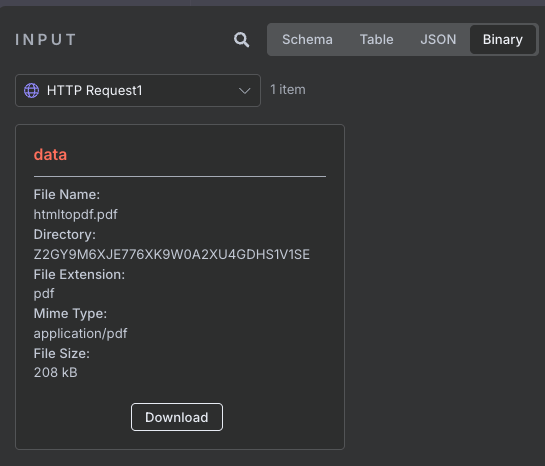
Task: Click the 208 kB file size value
Action: pyautogui.click(x=56, y=373)
